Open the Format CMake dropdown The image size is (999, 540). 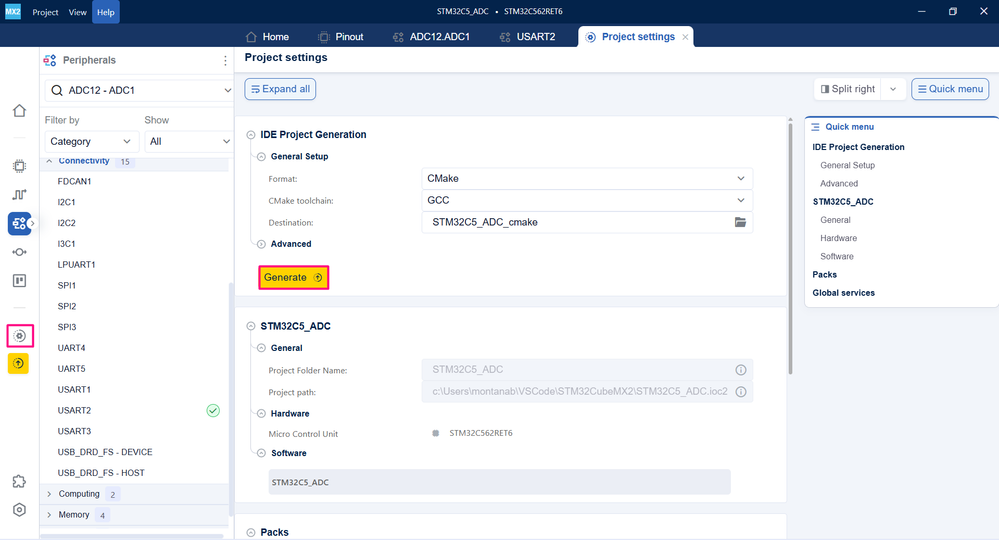point(587,178)
